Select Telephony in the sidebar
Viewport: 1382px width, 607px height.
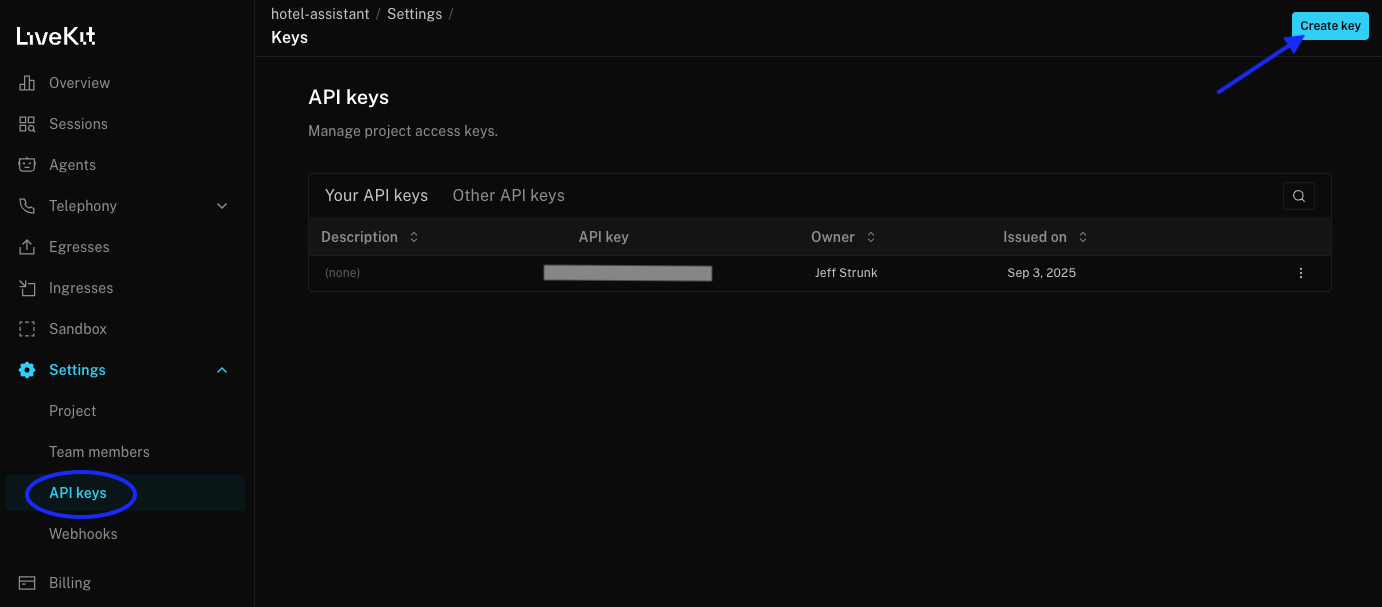[x=83, y=206]
